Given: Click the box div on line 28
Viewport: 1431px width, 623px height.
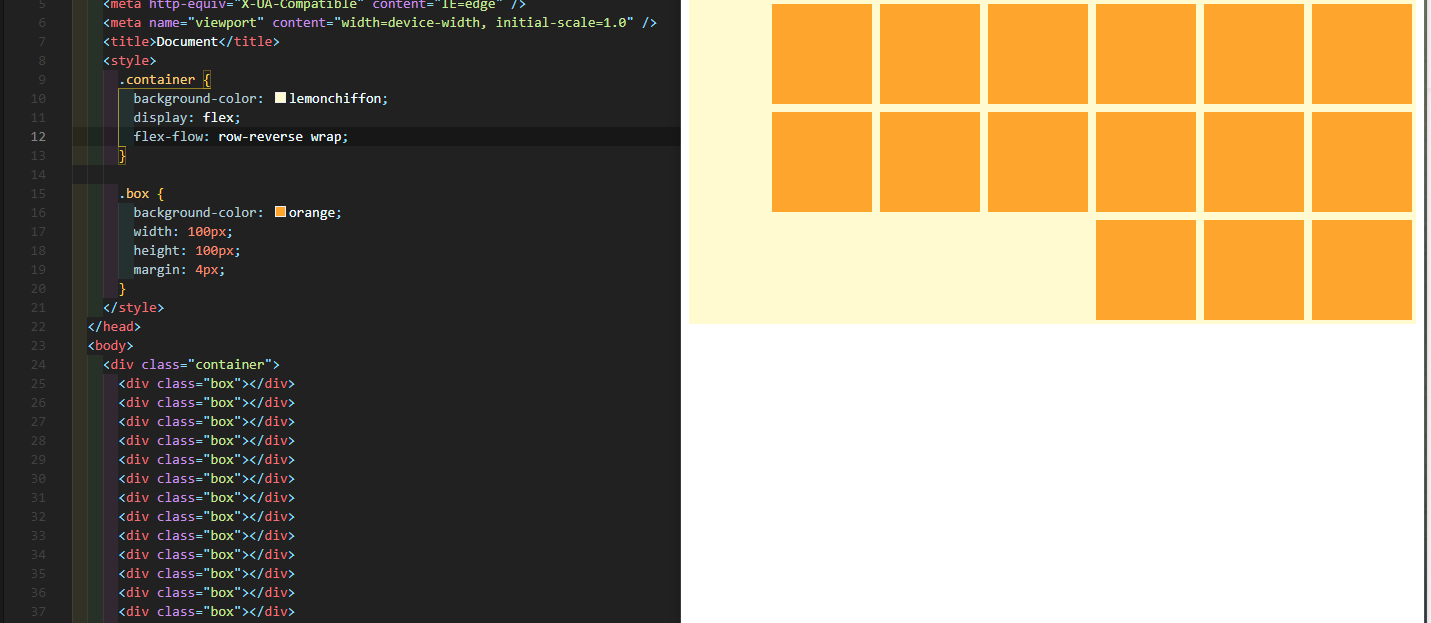Looking at the screenshot, I should pos(206,440).
